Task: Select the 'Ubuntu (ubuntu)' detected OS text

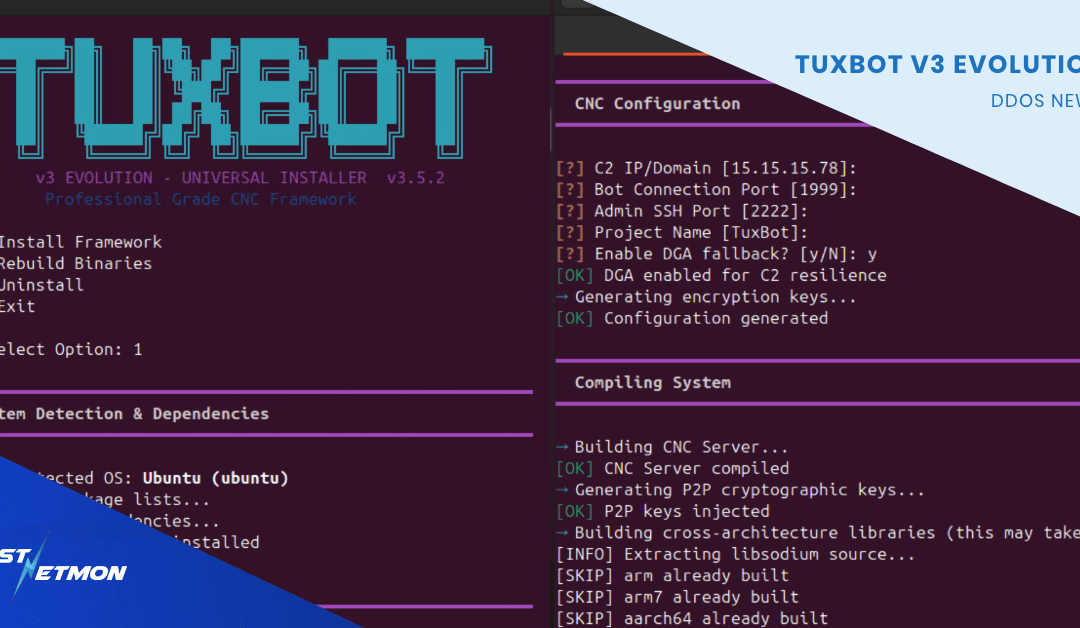Action: coord(216,478)
